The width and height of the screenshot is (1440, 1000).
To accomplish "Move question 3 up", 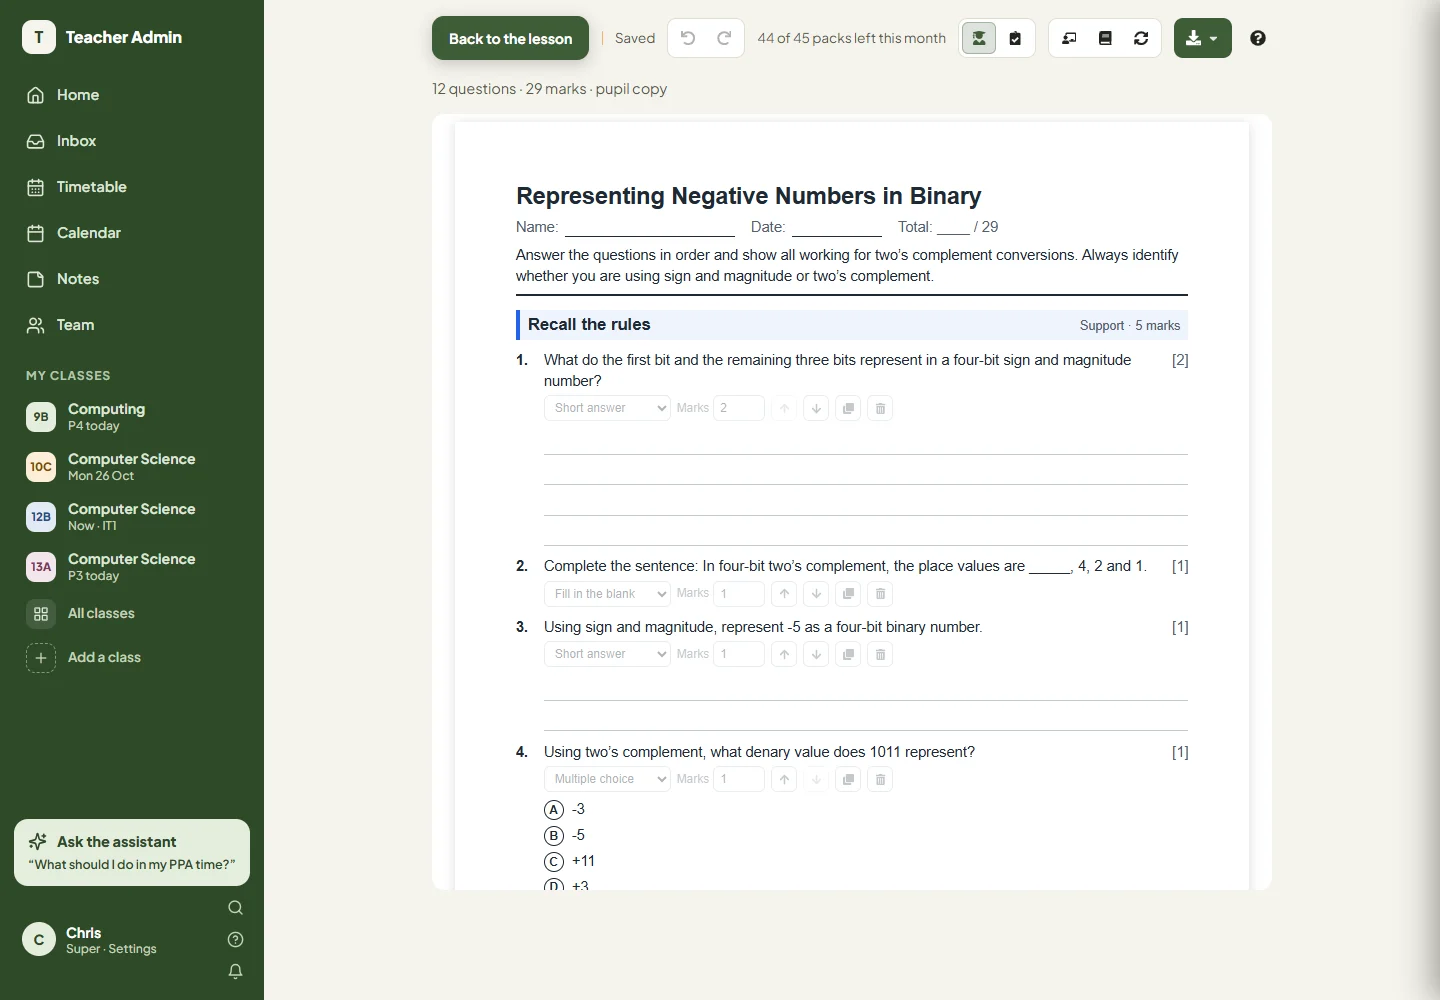I will (784, 654).
